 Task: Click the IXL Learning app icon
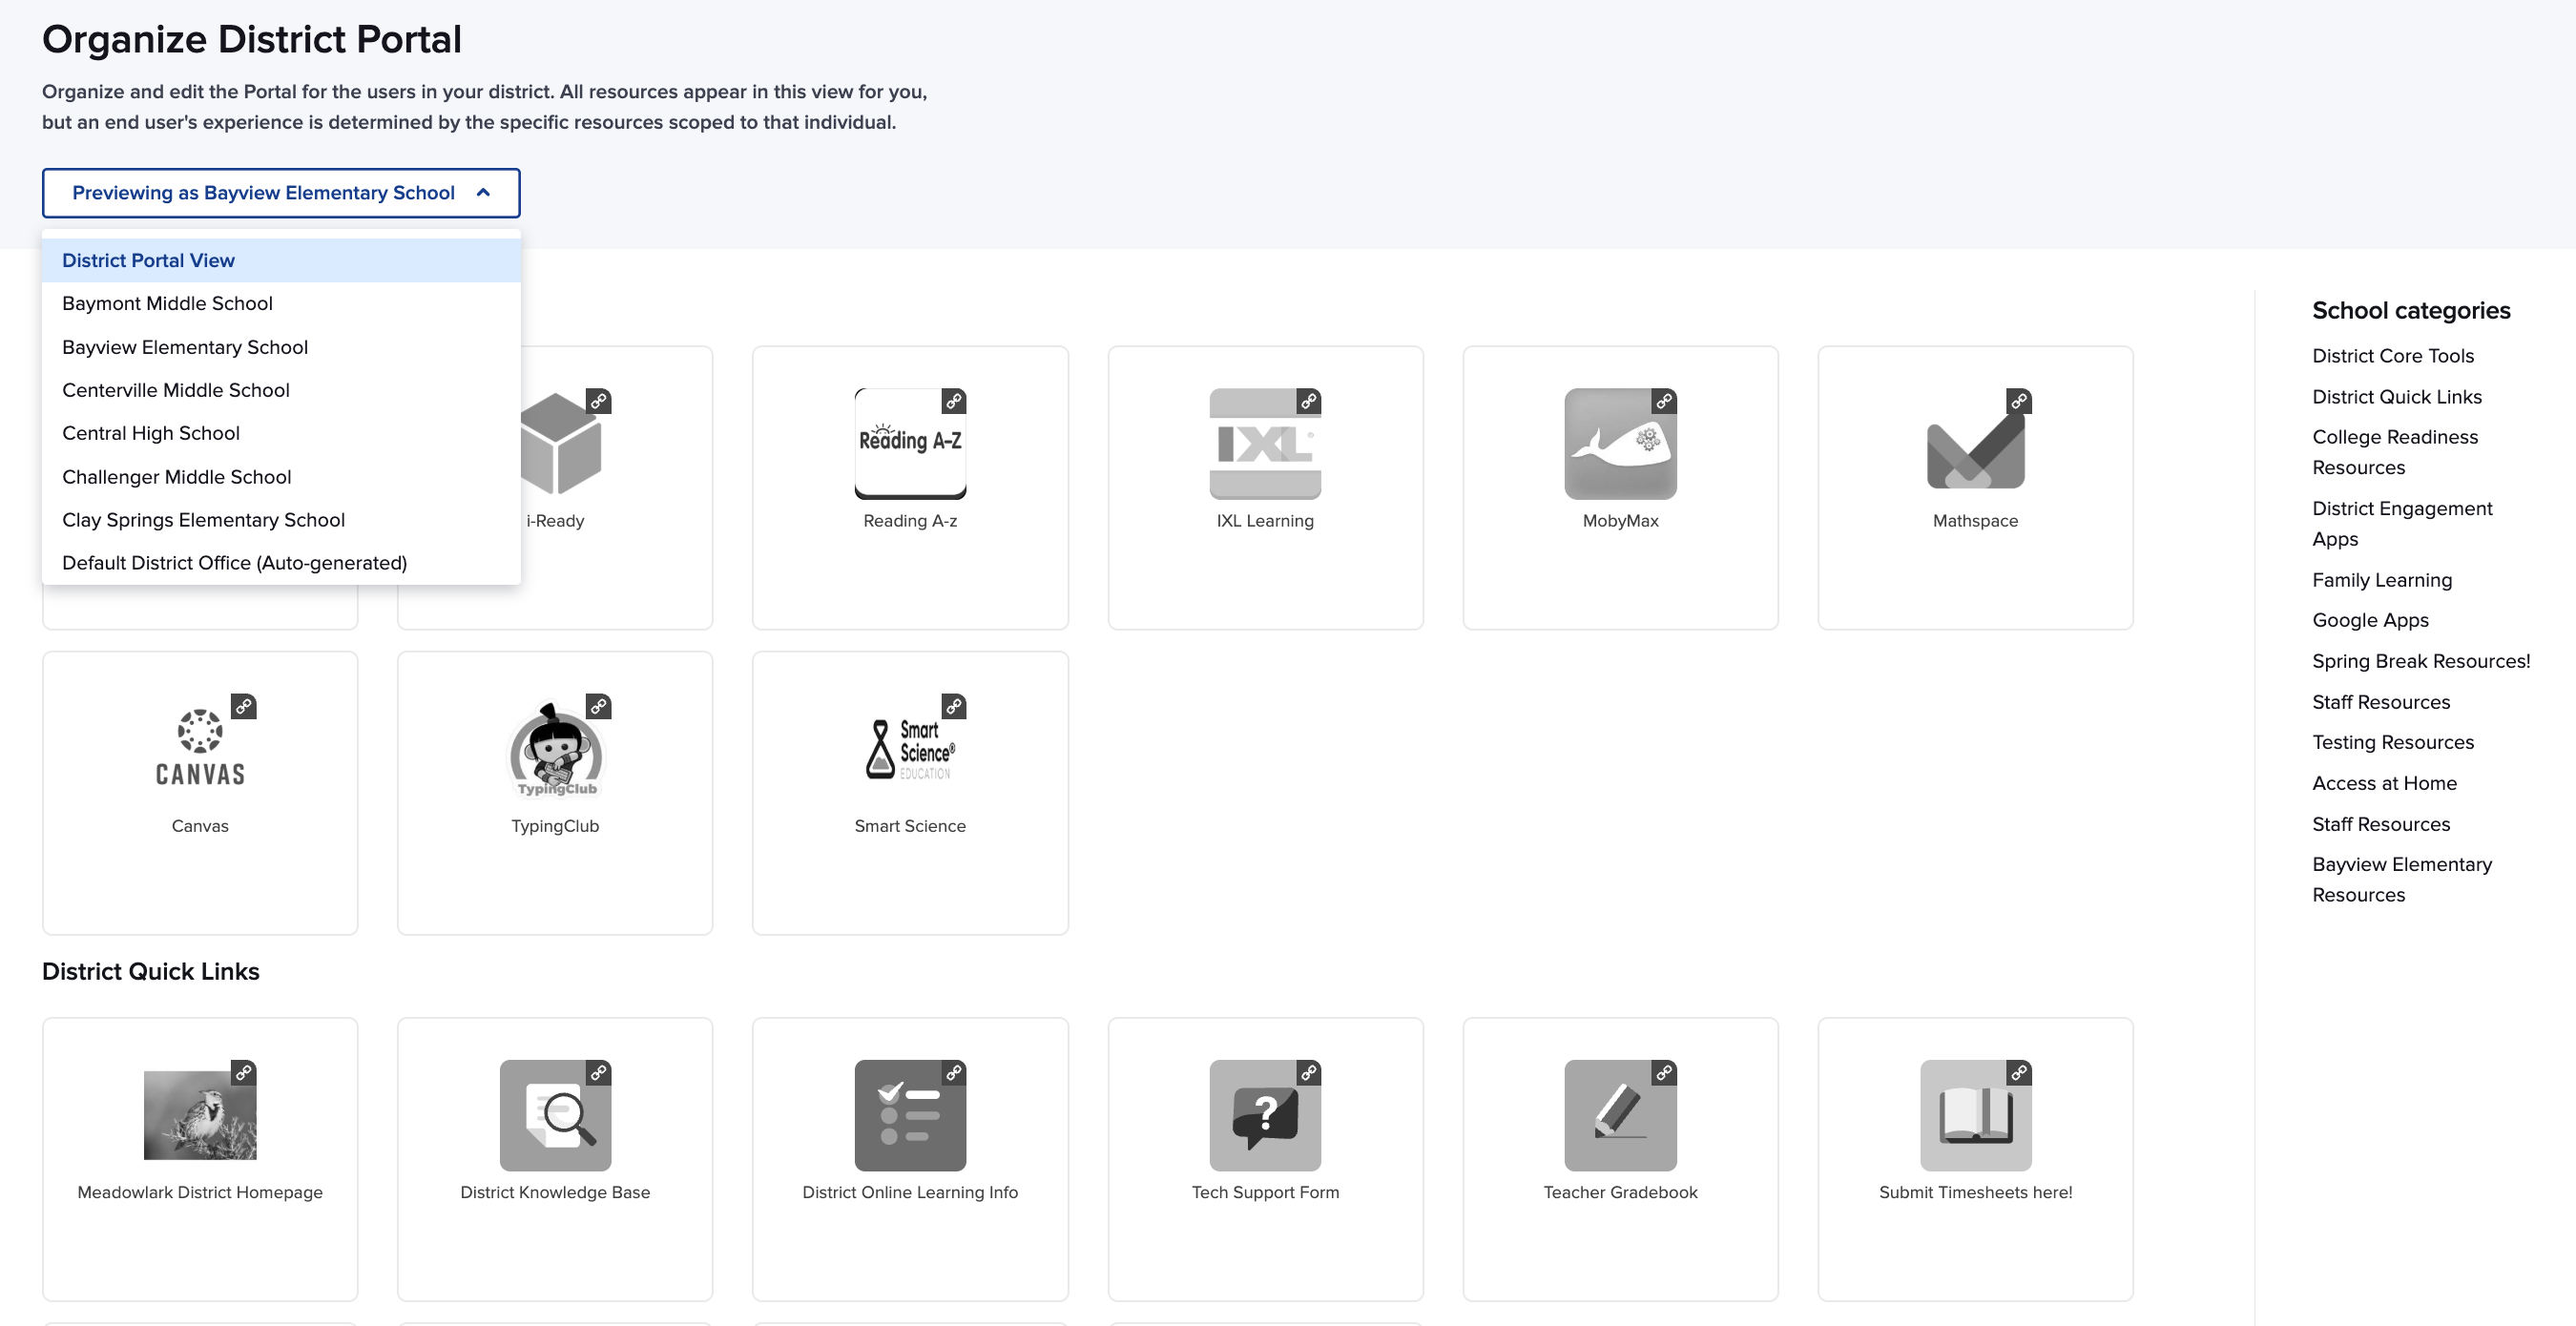tap(1264, 443)
